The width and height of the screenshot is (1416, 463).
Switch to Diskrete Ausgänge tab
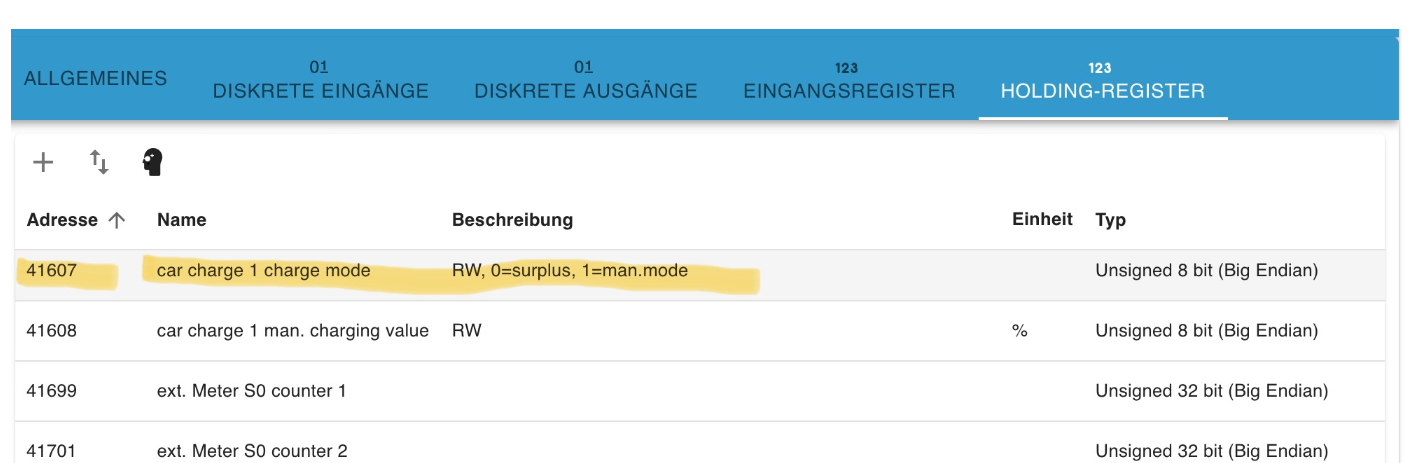[x=585, y=81]
